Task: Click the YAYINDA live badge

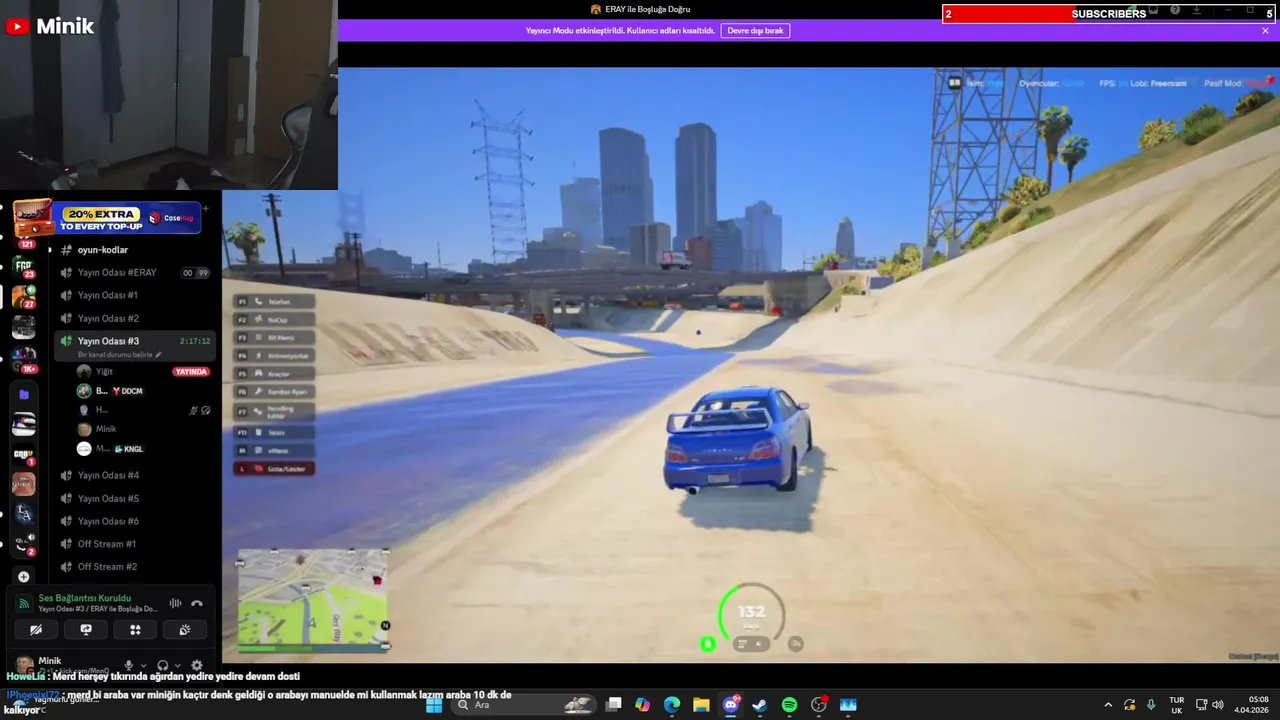Action: point(191,372)
